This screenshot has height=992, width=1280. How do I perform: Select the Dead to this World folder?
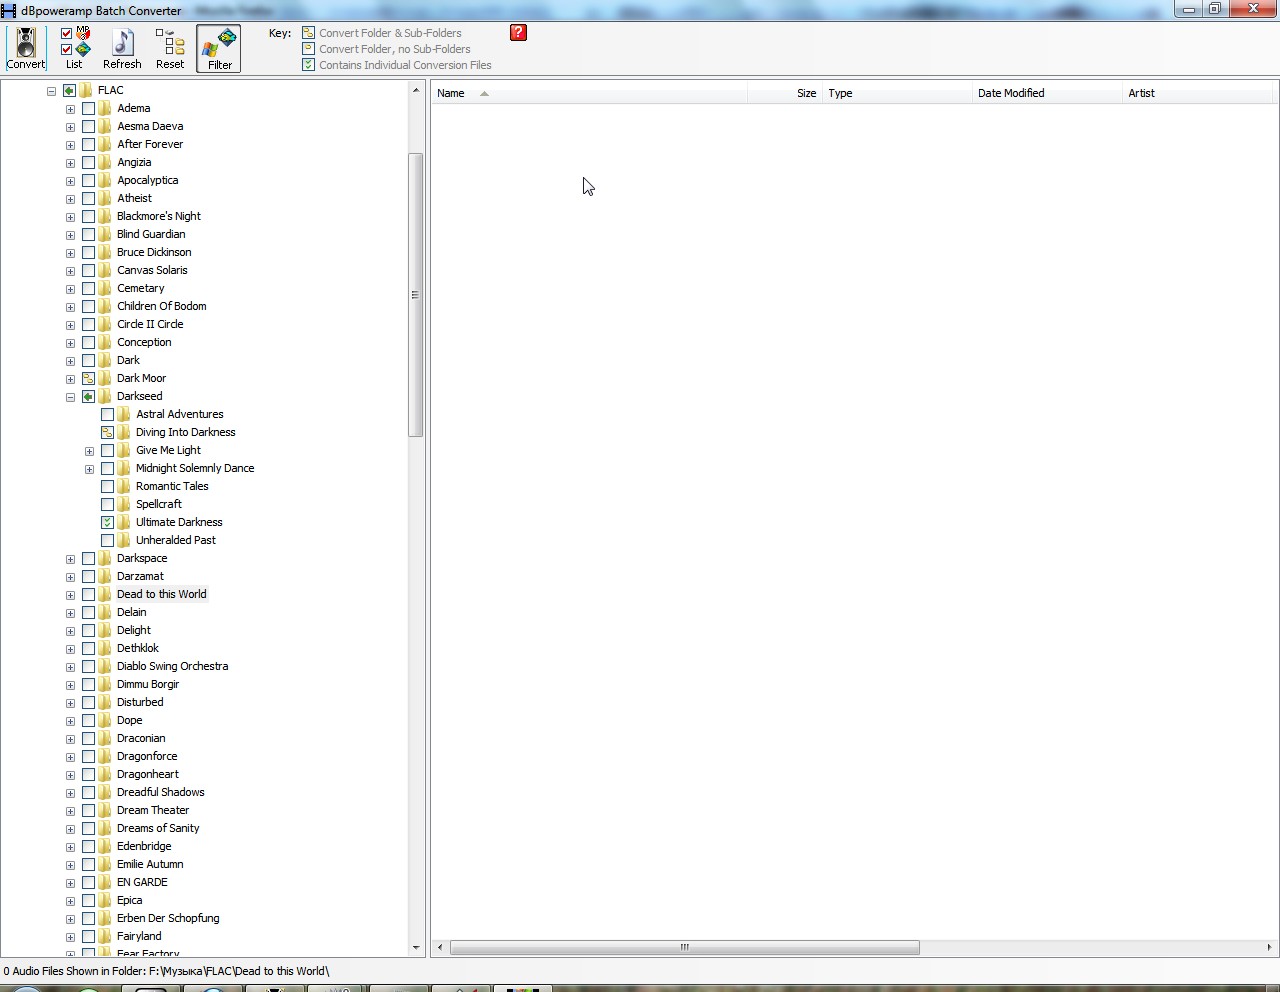coord(162,594)
